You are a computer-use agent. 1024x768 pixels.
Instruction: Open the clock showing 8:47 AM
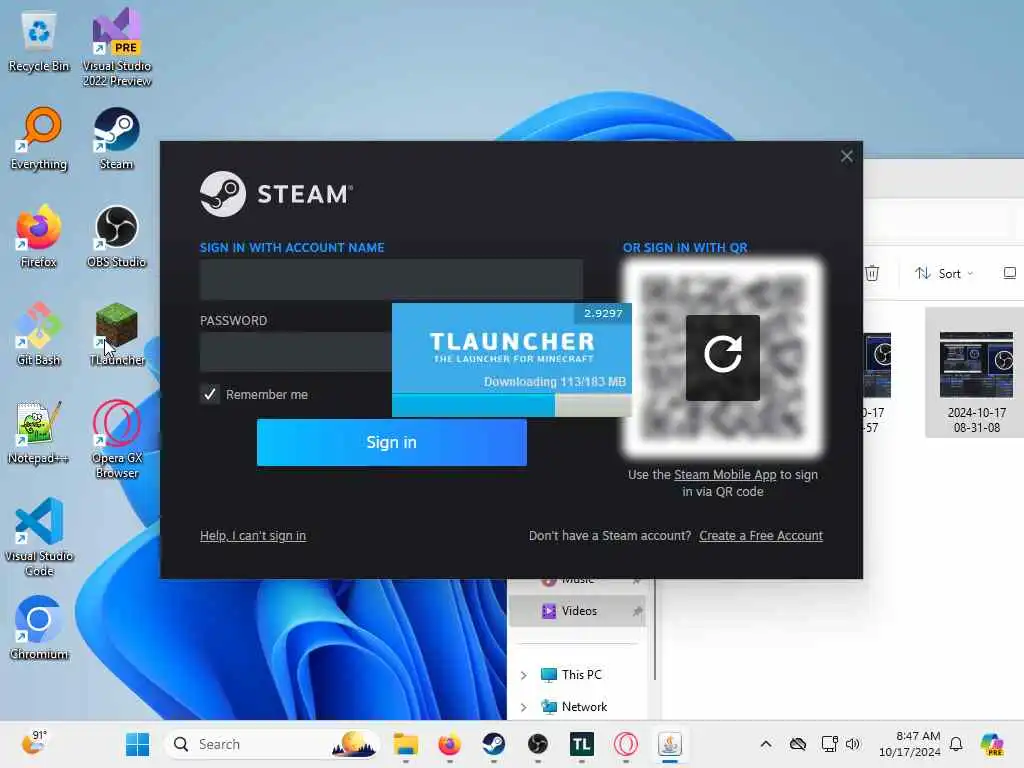pos(909,744)
